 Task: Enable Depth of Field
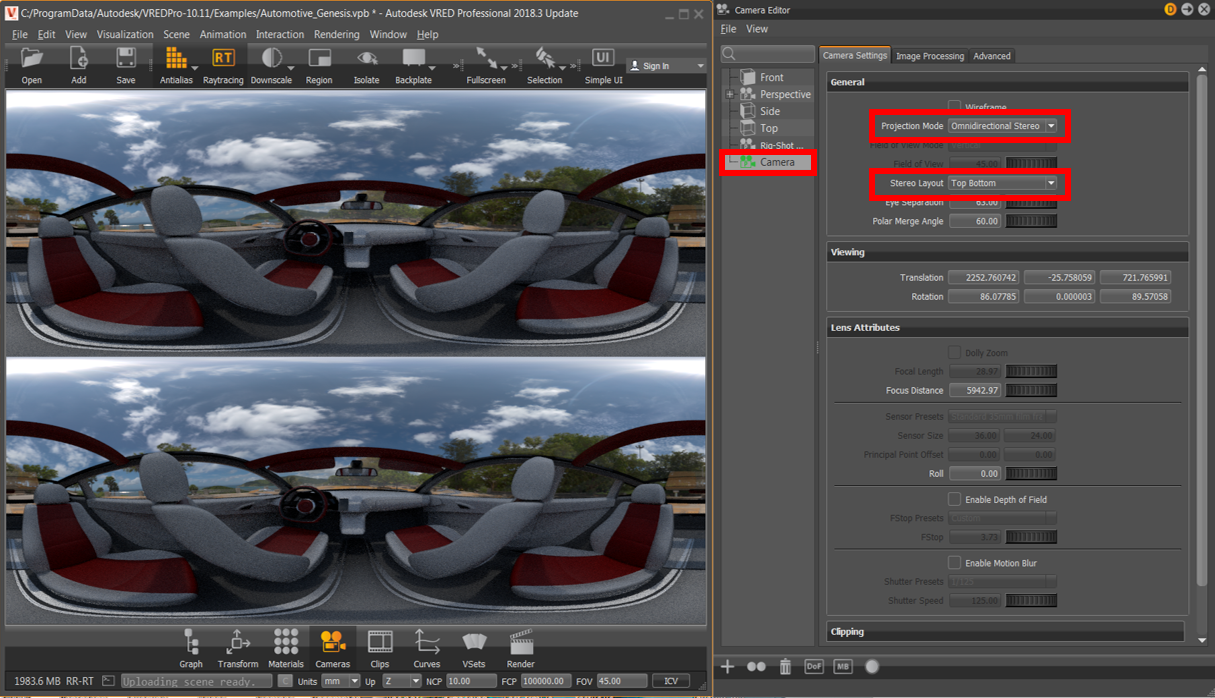coord(955,499)
